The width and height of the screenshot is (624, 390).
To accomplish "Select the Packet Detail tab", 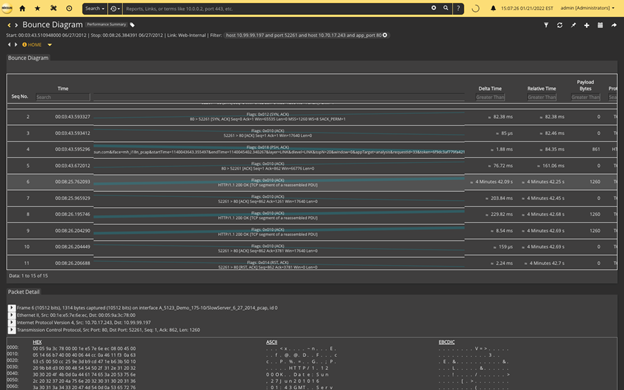I will [x=23, y=292].
